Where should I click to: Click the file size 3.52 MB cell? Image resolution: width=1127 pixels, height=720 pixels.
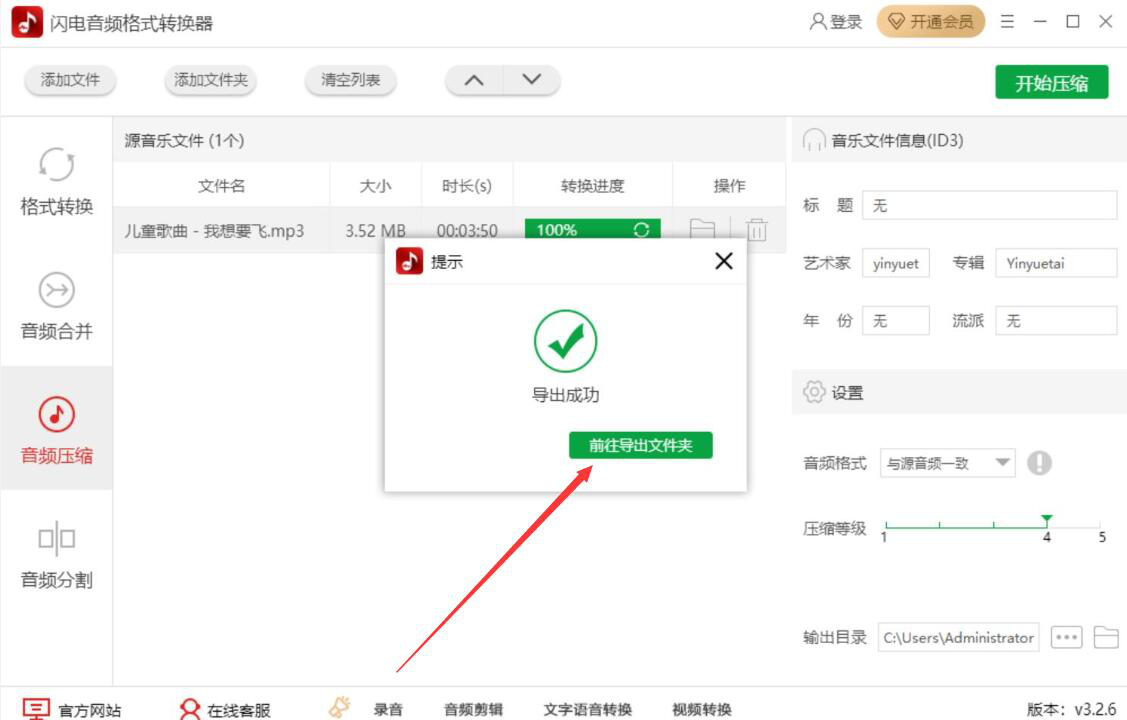pos(375,231)
